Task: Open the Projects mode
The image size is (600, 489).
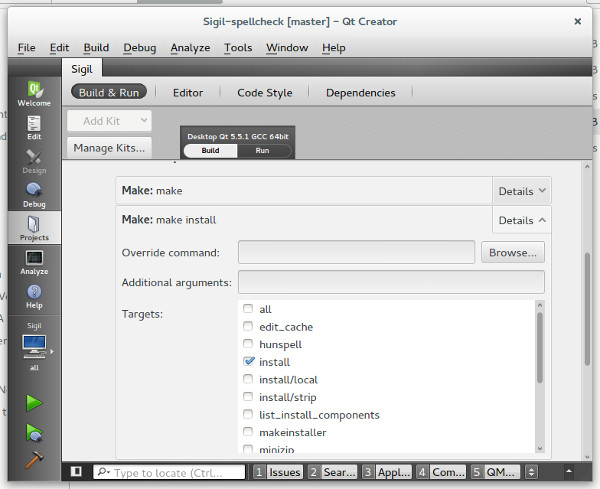Action: (x=34, y=228)
